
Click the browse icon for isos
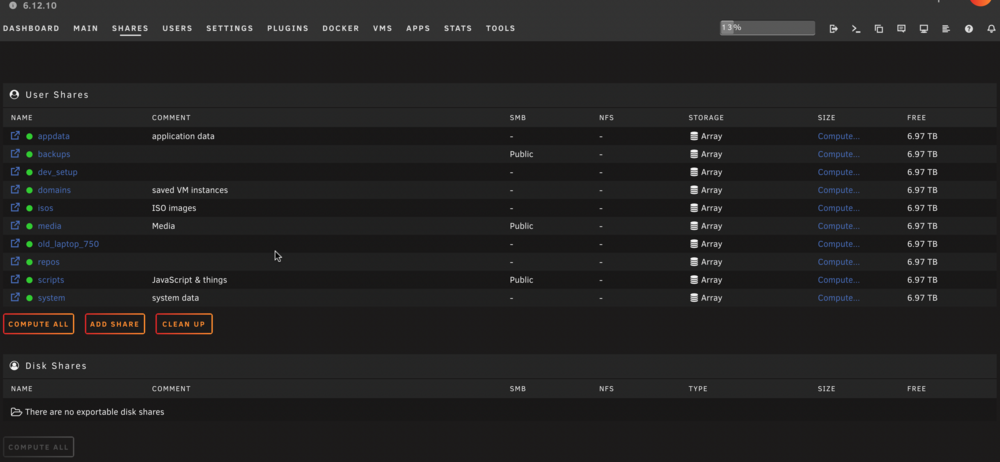click(x=15, y=207)
